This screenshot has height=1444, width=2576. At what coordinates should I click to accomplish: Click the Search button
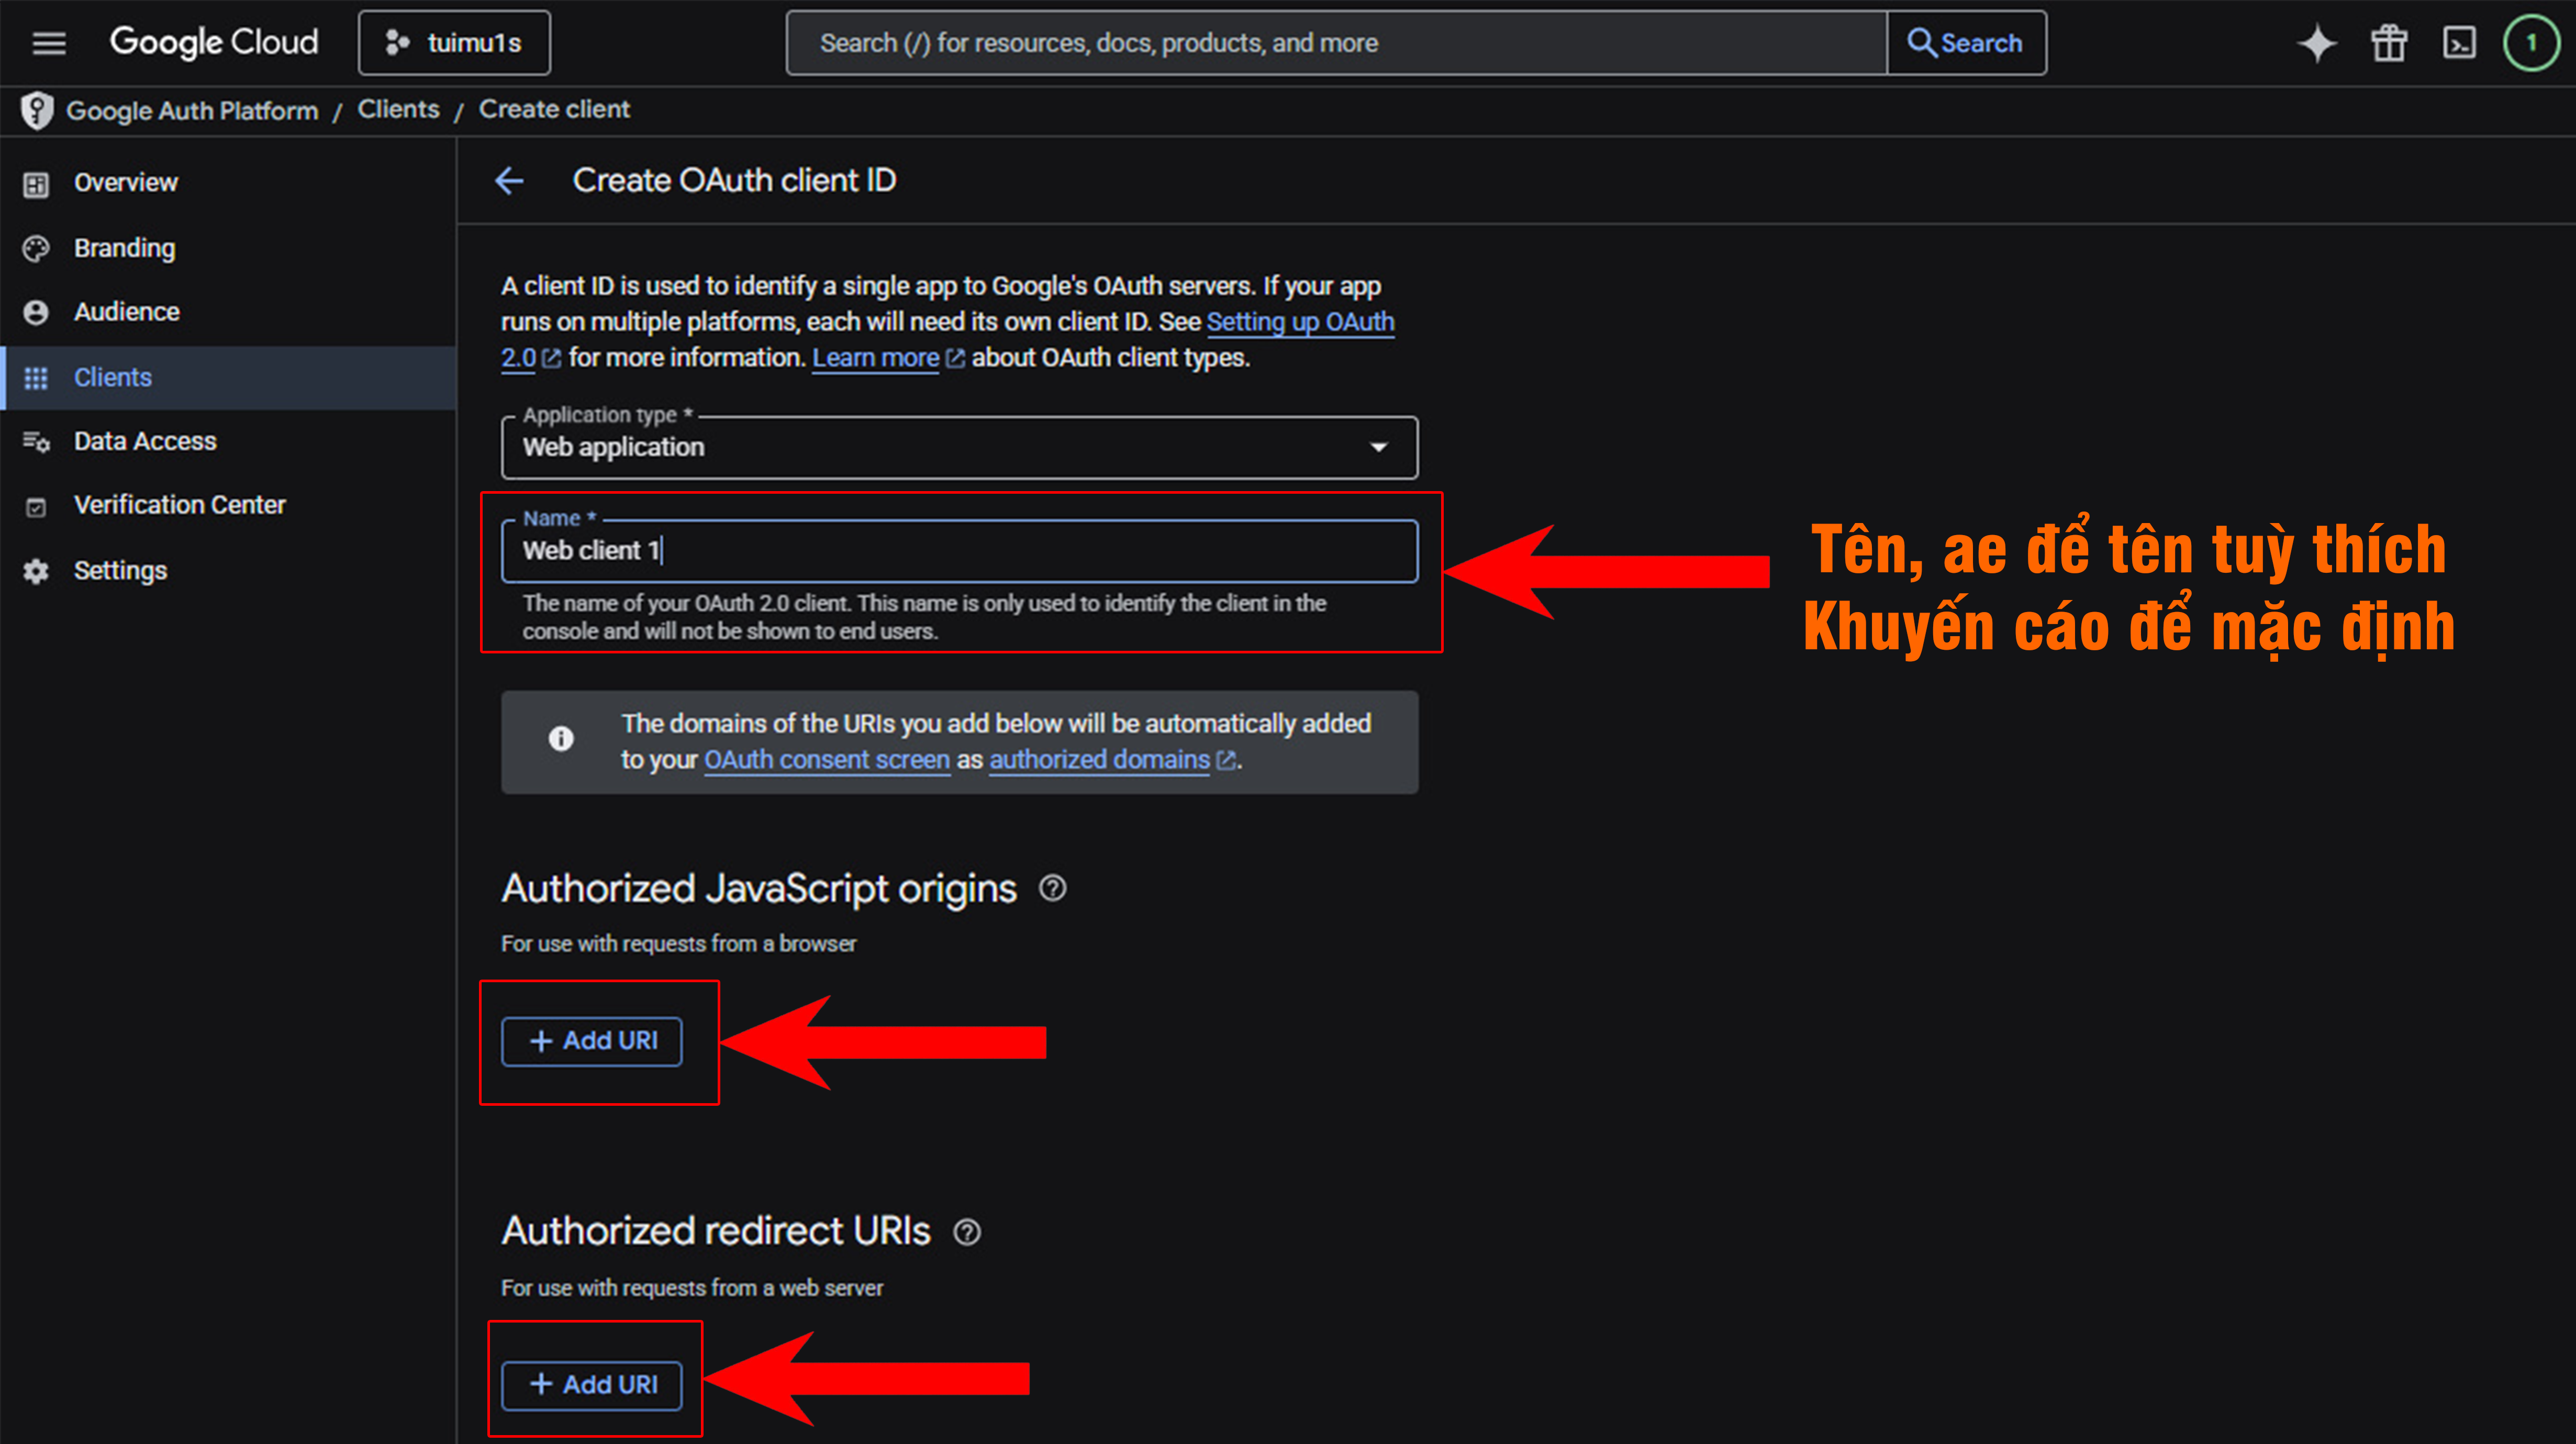1965,43
